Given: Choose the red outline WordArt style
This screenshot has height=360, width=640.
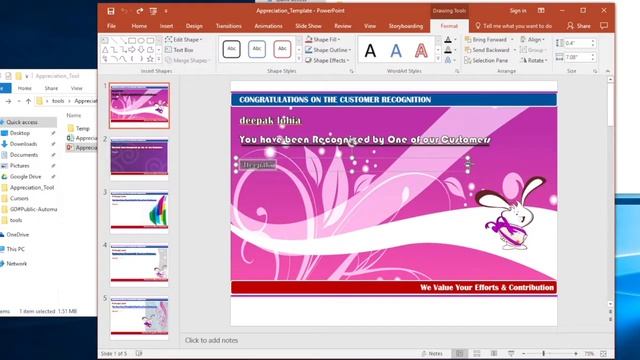Looking at the screenshot, I should tap(421, 51).
